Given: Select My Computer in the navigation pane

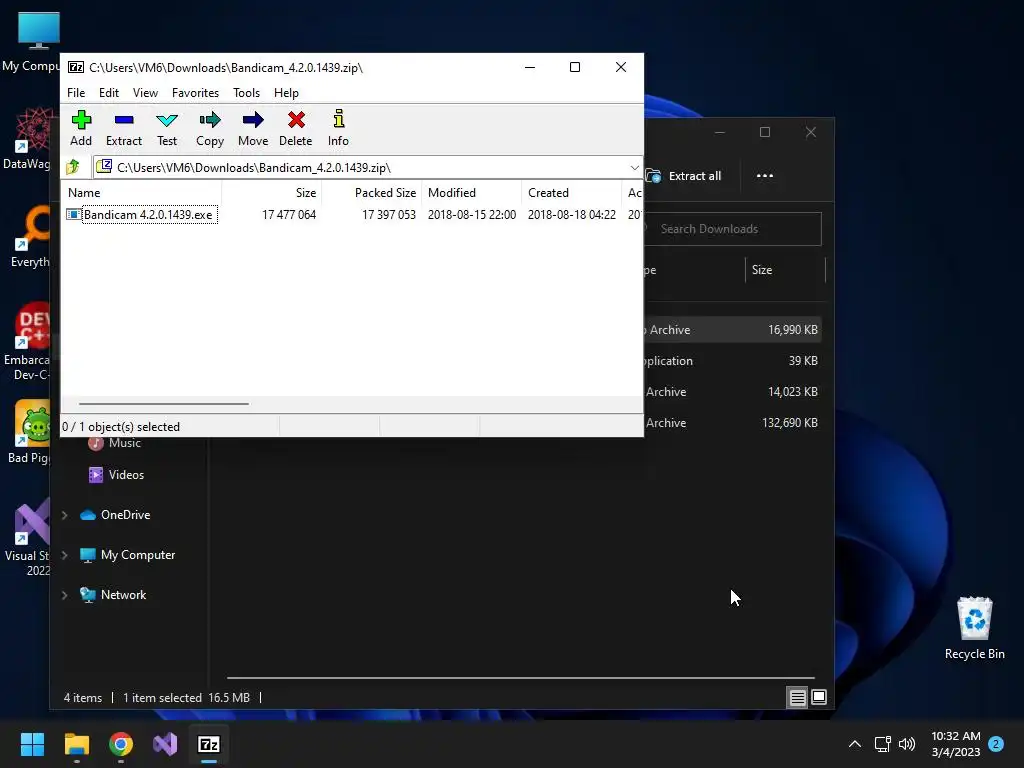Looking at the screenshot, I should [127, 554].
